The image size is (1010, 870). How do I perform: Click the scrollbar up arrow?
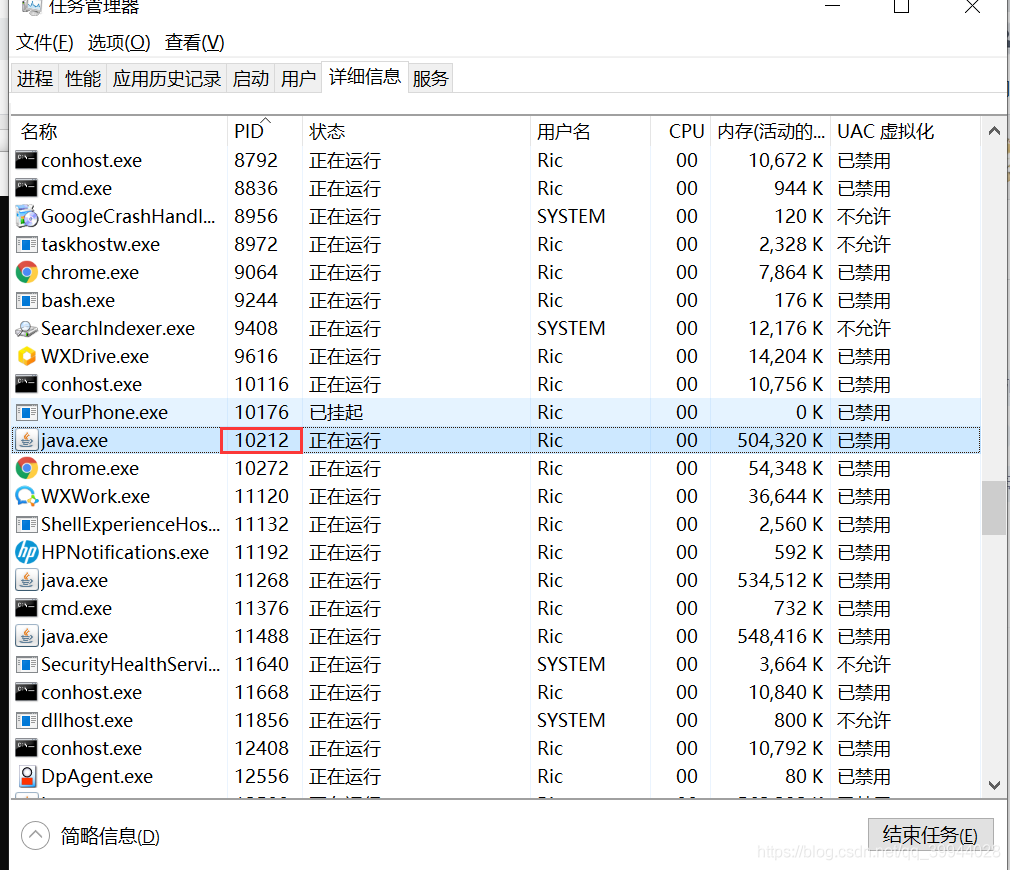click(994, 131)
